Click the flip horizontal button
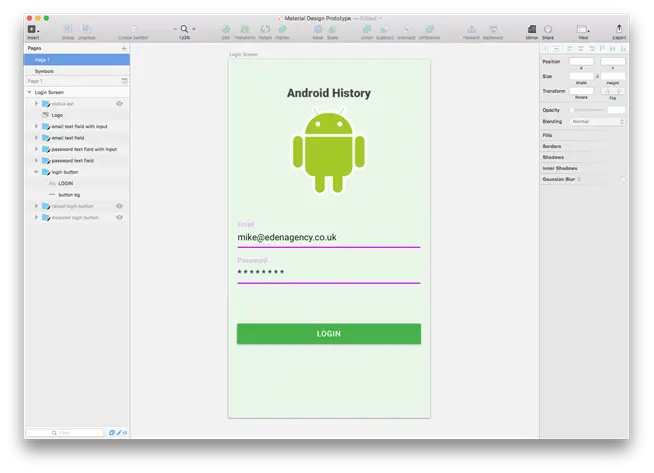This screenshot has width=654, height=473. [x=607, y=91]
